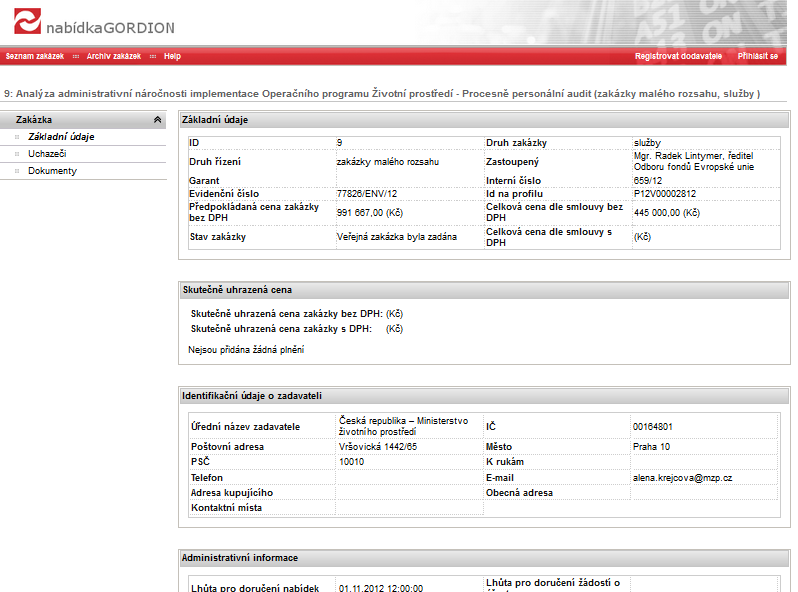Open Archiv zakázek in top menu
Image resolution: width=798 pixels, height=592 pixels.
coord(113,56)
